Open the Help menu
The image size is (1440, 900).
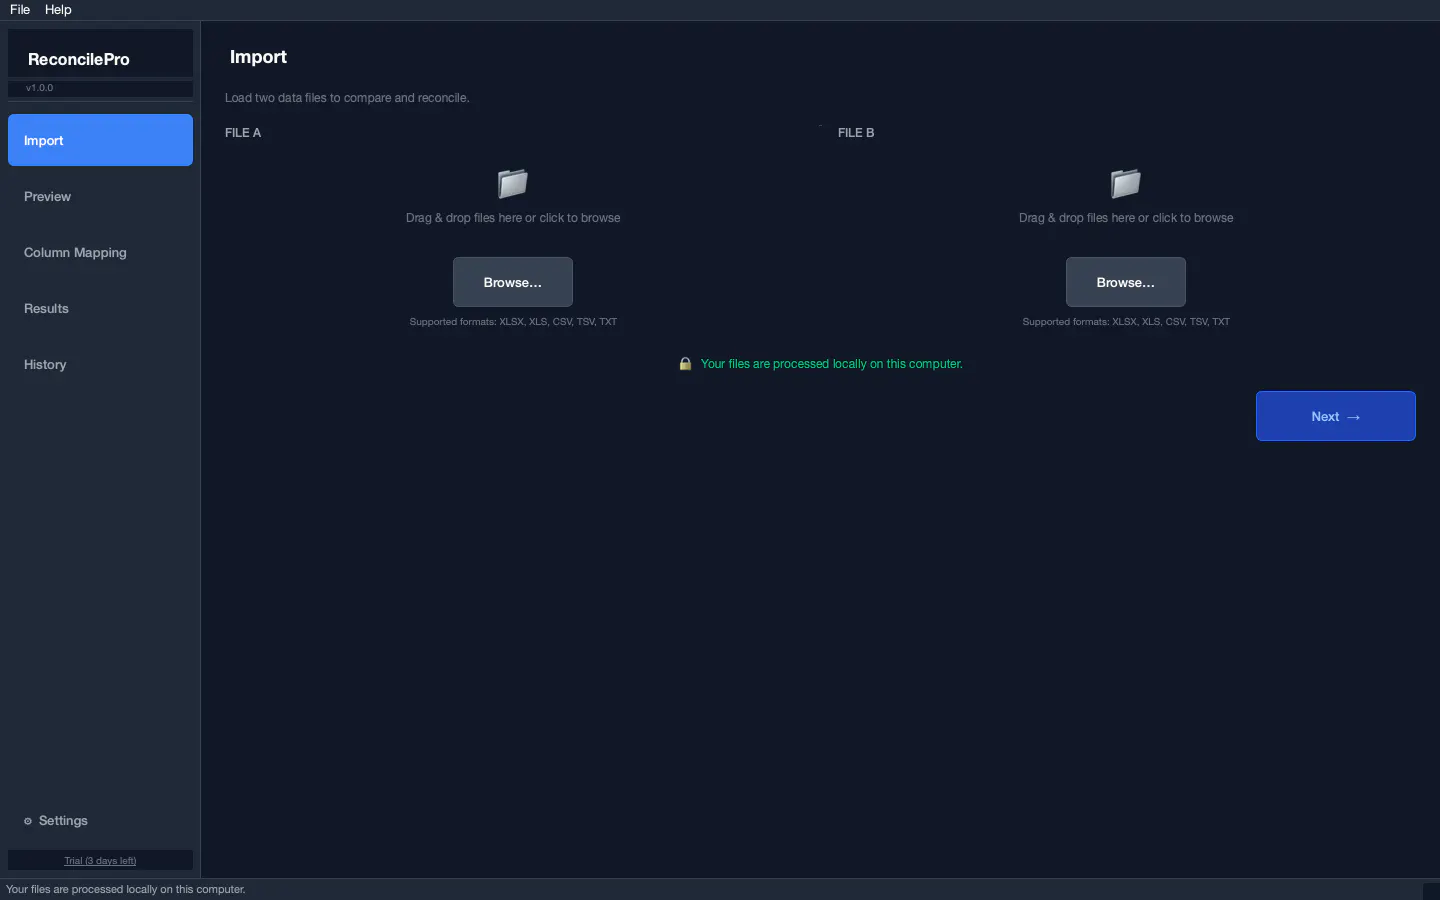pyautogui.click(x=58, y=9)
